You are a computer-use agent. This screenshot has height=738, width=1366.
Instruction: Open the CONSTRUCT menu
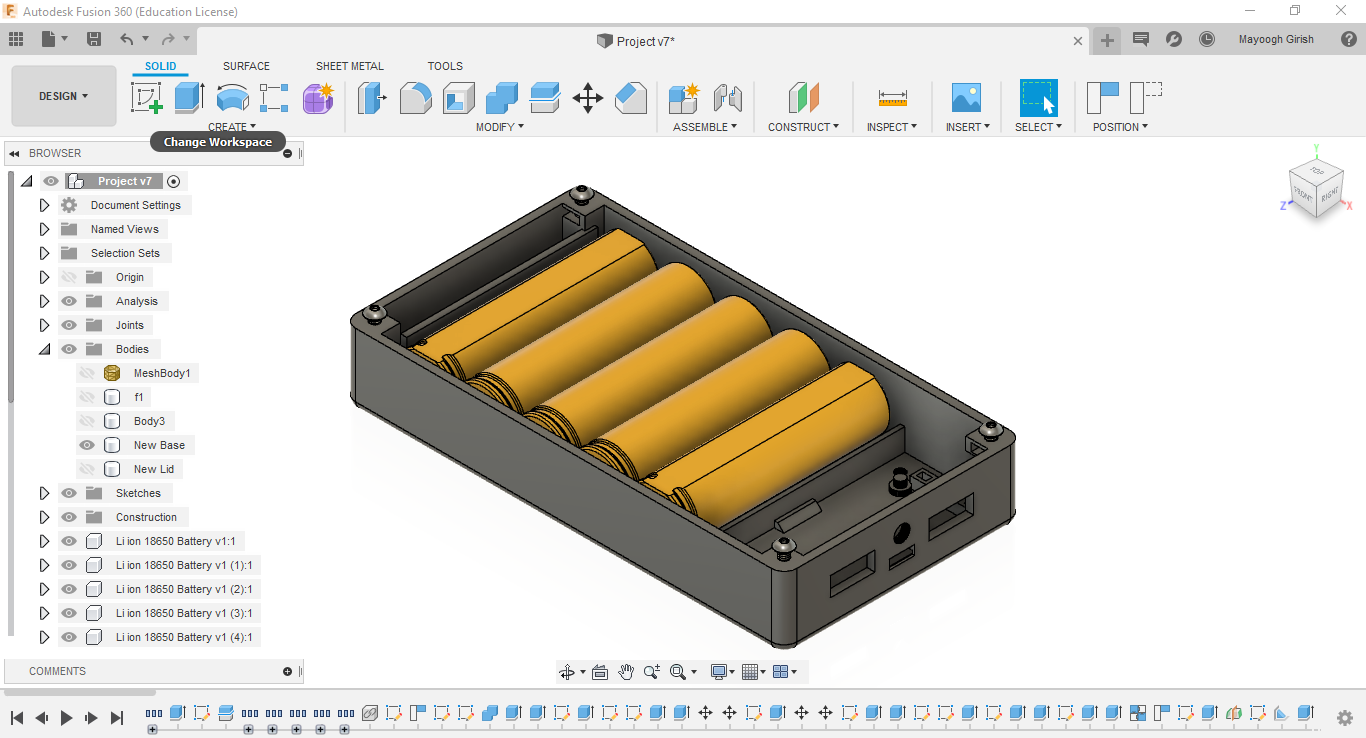click(804, 127)
